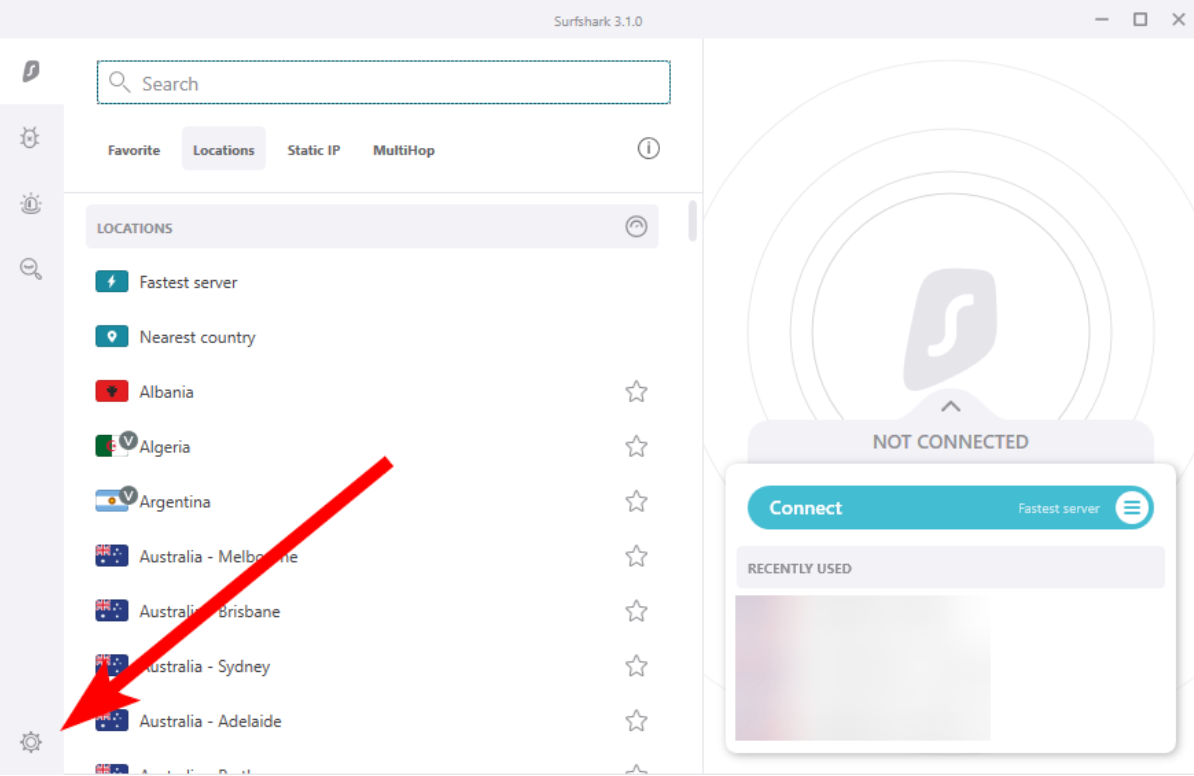Open Surfshark Search from the sidebar

click(x=31, y=269)
